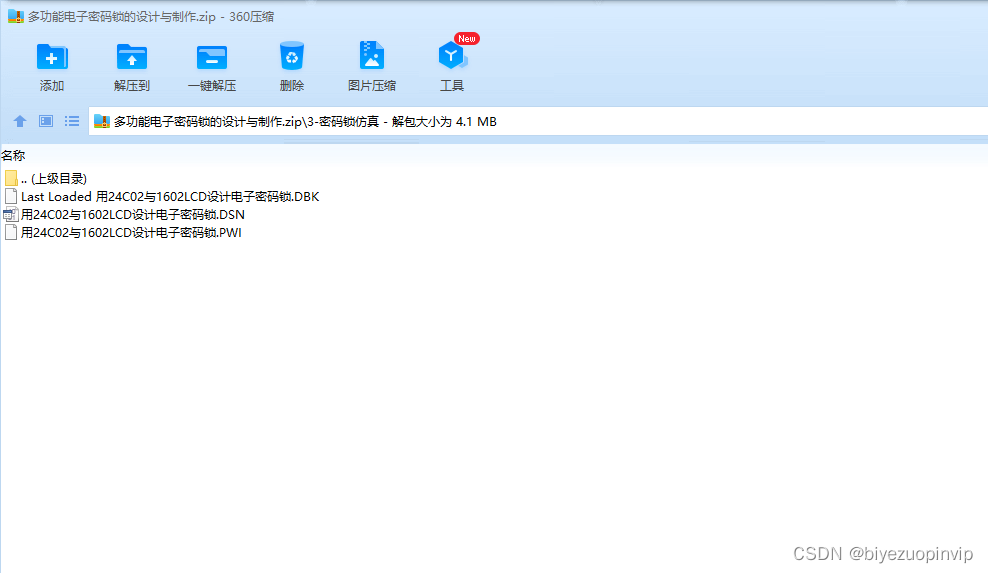
Task: Switch to thumbnail view icon
Action: click(46, 121)
